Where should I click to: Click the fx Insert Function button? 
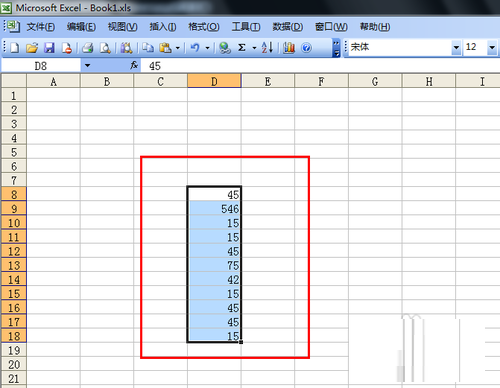[134, 65]
